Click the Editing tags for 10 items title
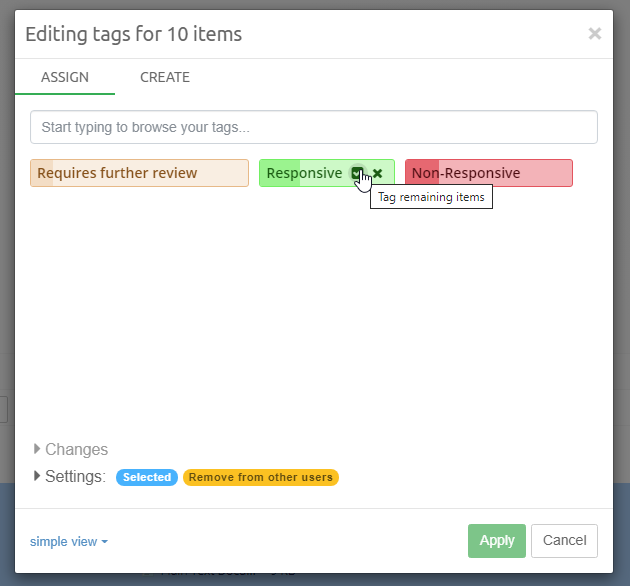 tap(133, 34)
